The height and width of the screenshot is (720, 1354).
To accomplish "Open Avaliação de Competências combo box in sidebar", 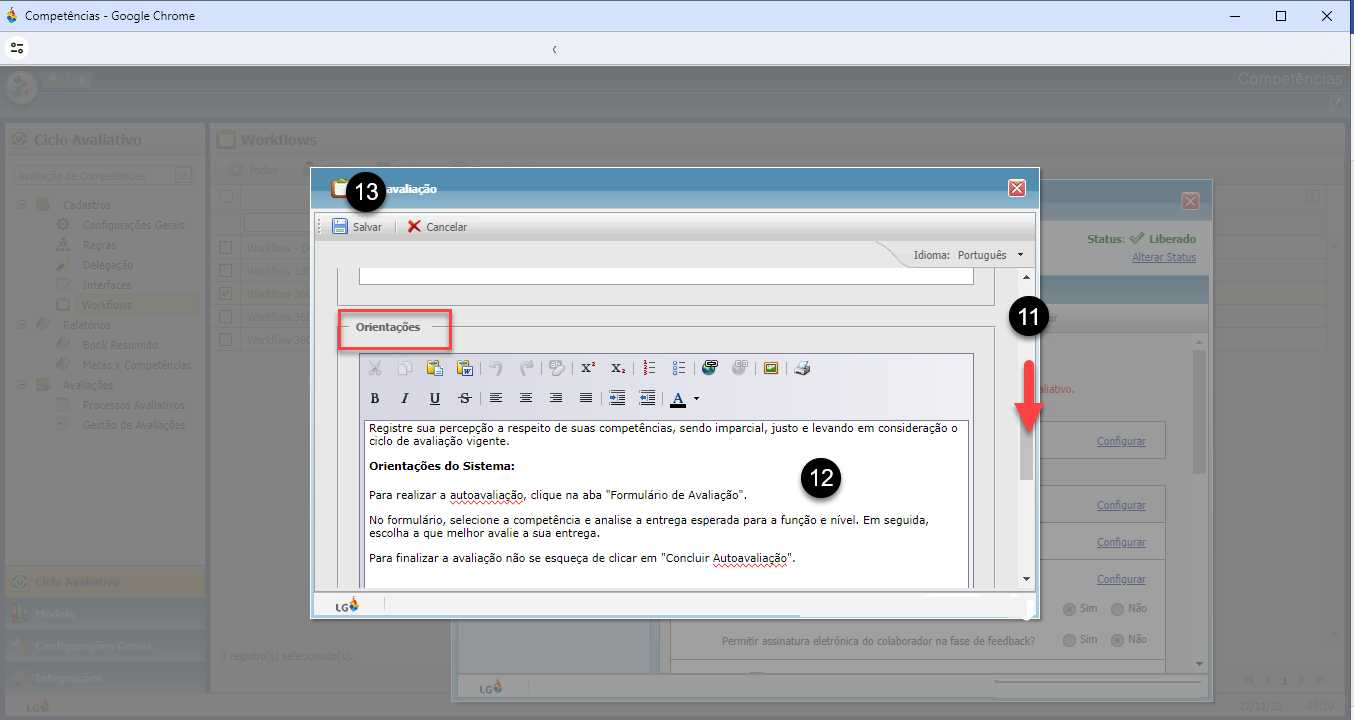I will [x=103, y=176].
